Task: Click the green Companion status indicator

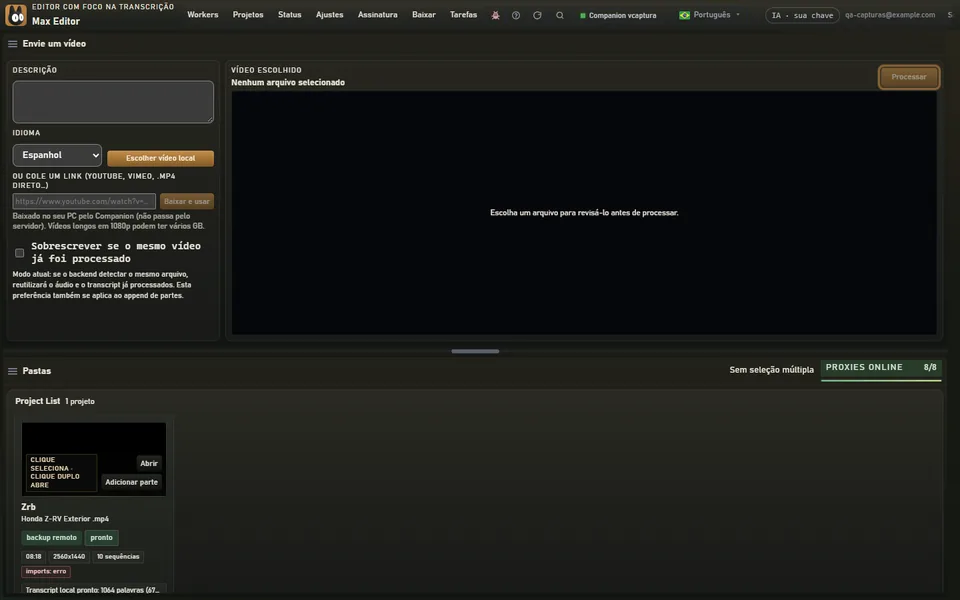Action: point(583,15)
